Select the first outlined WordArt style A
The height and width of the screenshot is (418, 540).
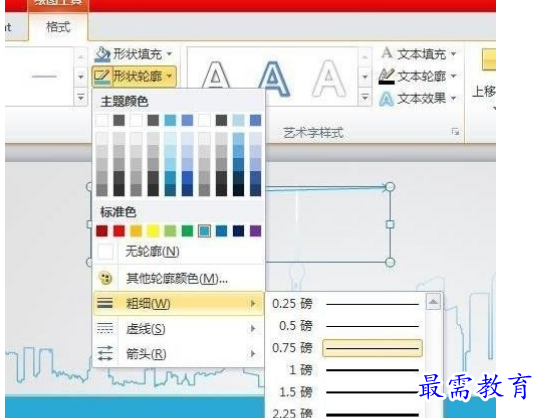pyautogui.click(x=216, y=76)
